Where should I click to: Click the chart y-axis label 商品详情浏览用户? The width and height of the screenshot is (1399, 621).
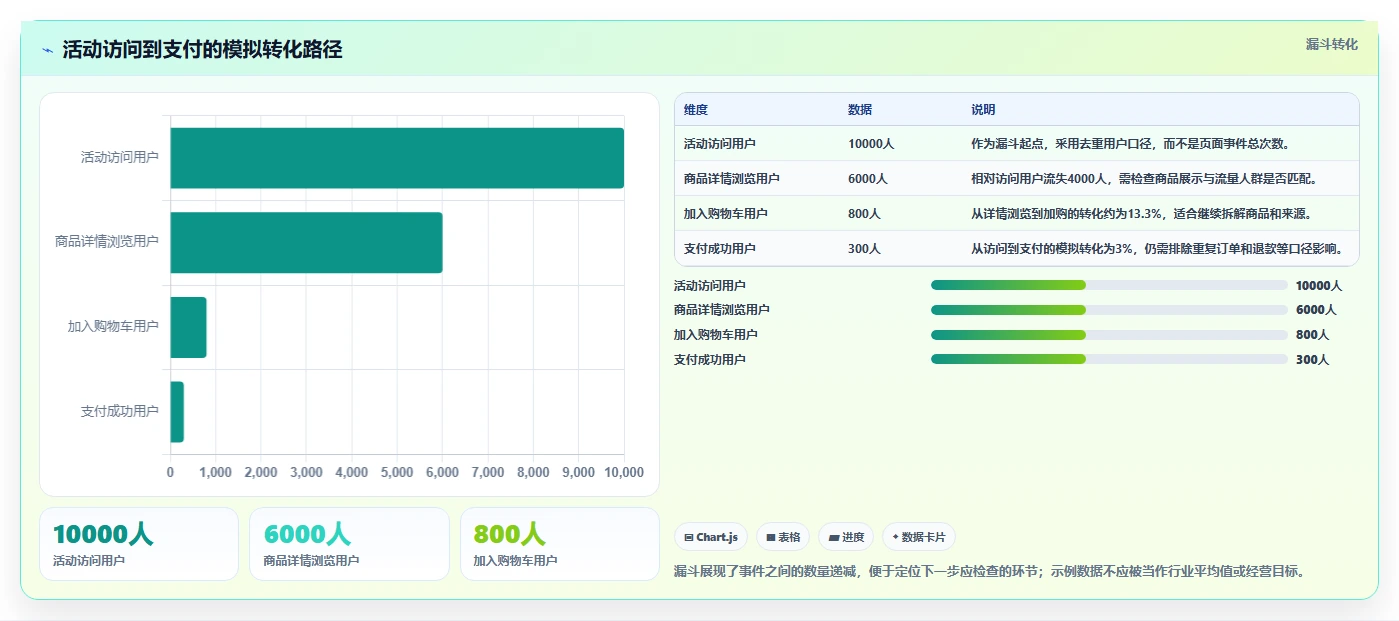[107, 242]
